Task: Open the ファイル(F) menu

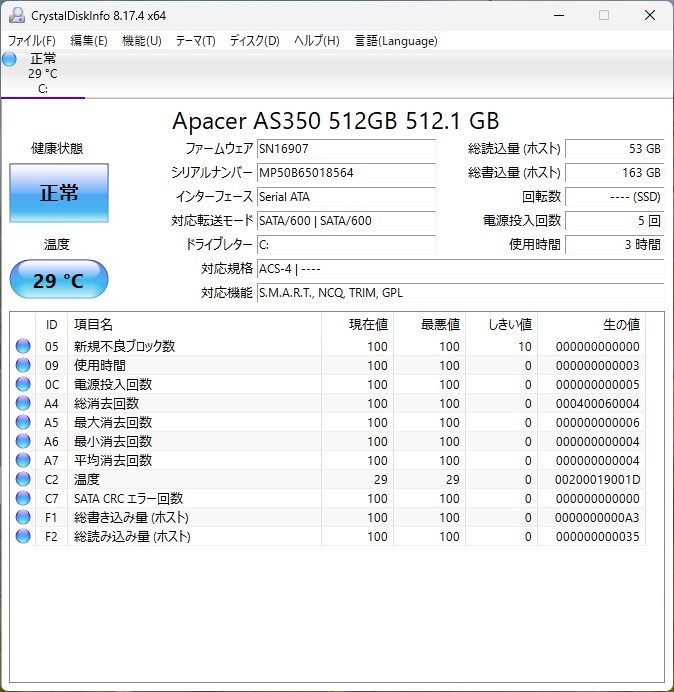Action: click(32, 41)
